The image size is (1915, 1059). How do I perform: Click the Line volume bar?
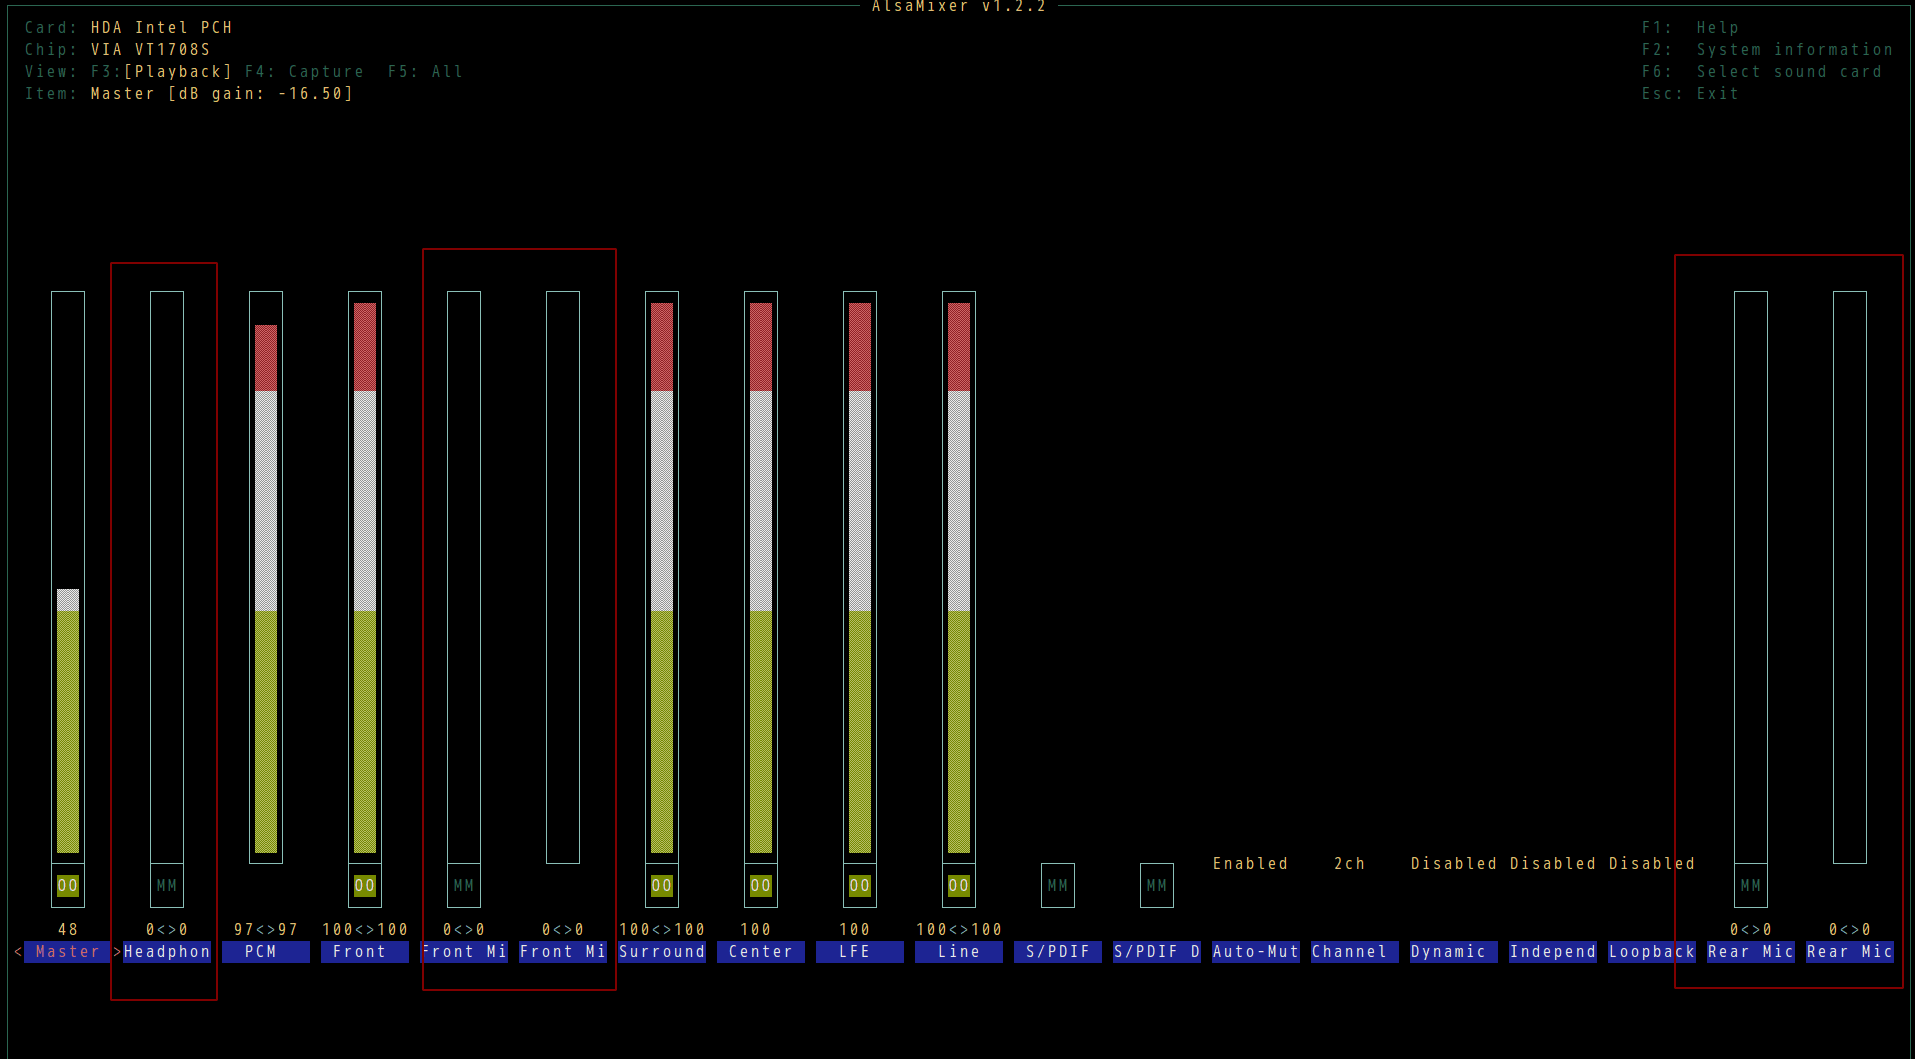[959, 577]
